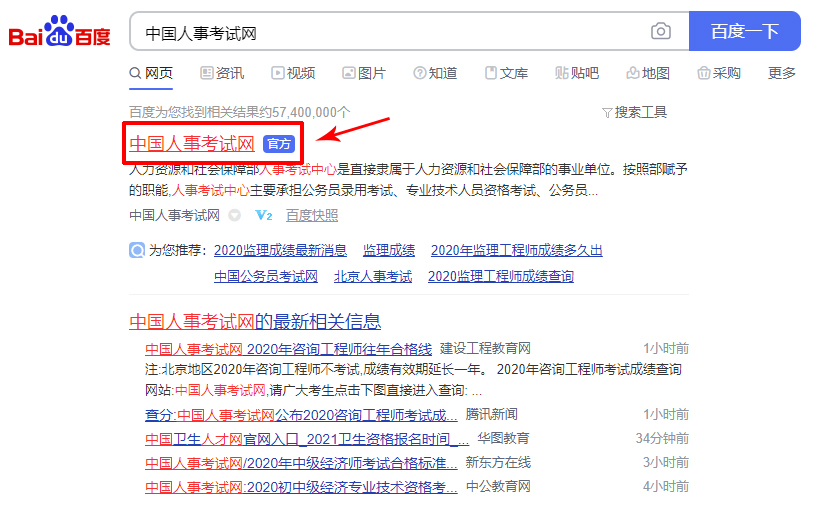Screen dimensions: 817x517
Task: Open camera image search icon
Action: [x=661, y=31]
